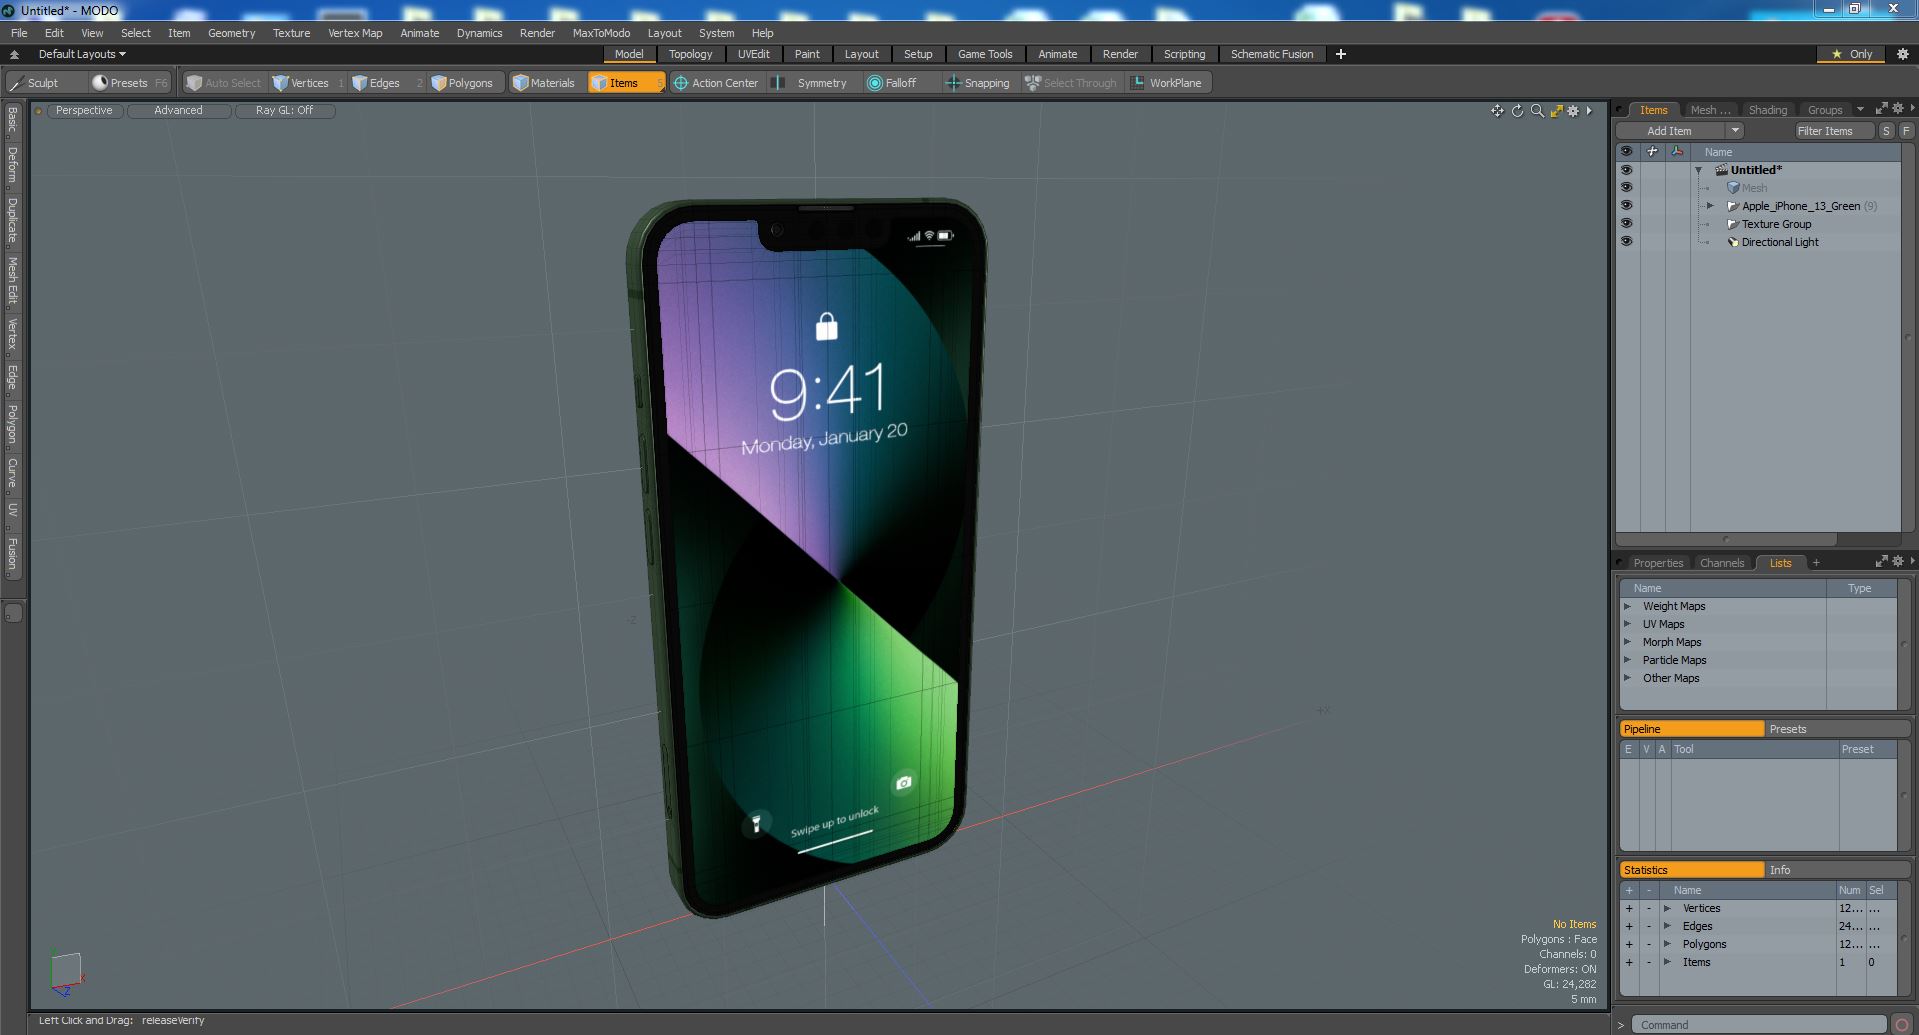Viewport: 1919px width, 1035px height.
Task: Open the viewport settings gear
Action: 1573,111
